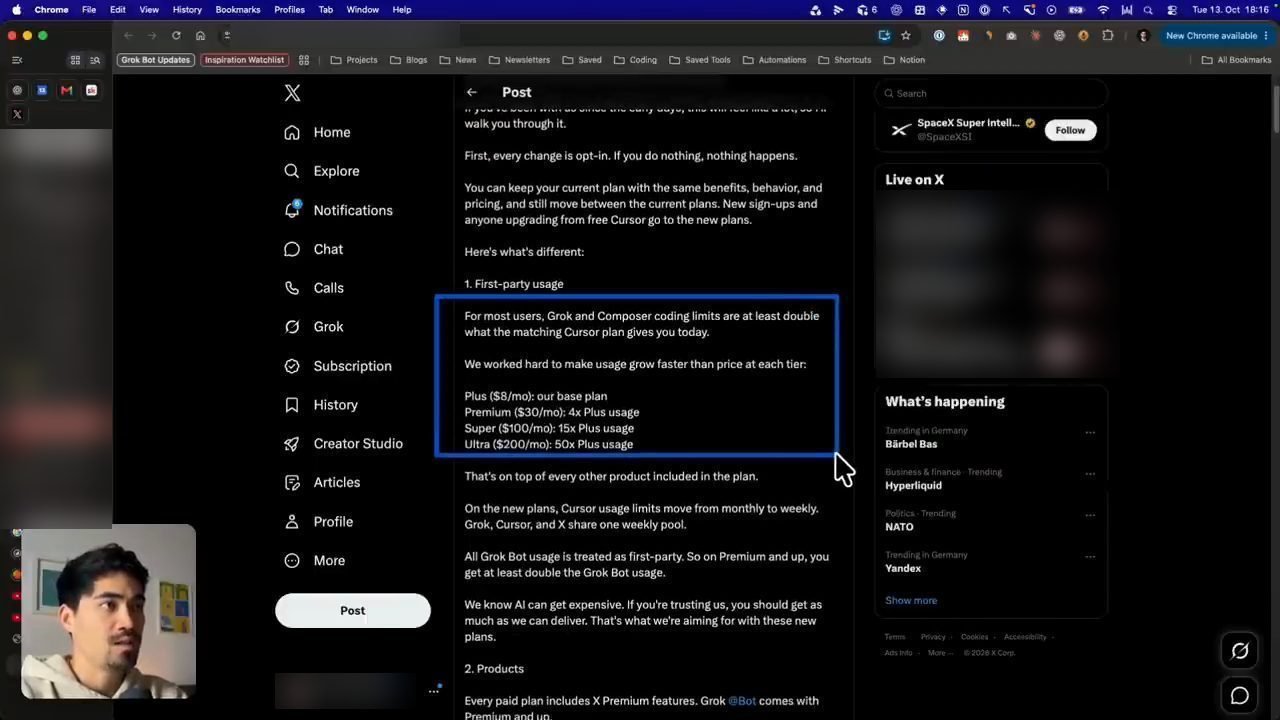Open Calls in the X sidebar
This screenshot has height=720, width=1280.
[x=314, y=288]
